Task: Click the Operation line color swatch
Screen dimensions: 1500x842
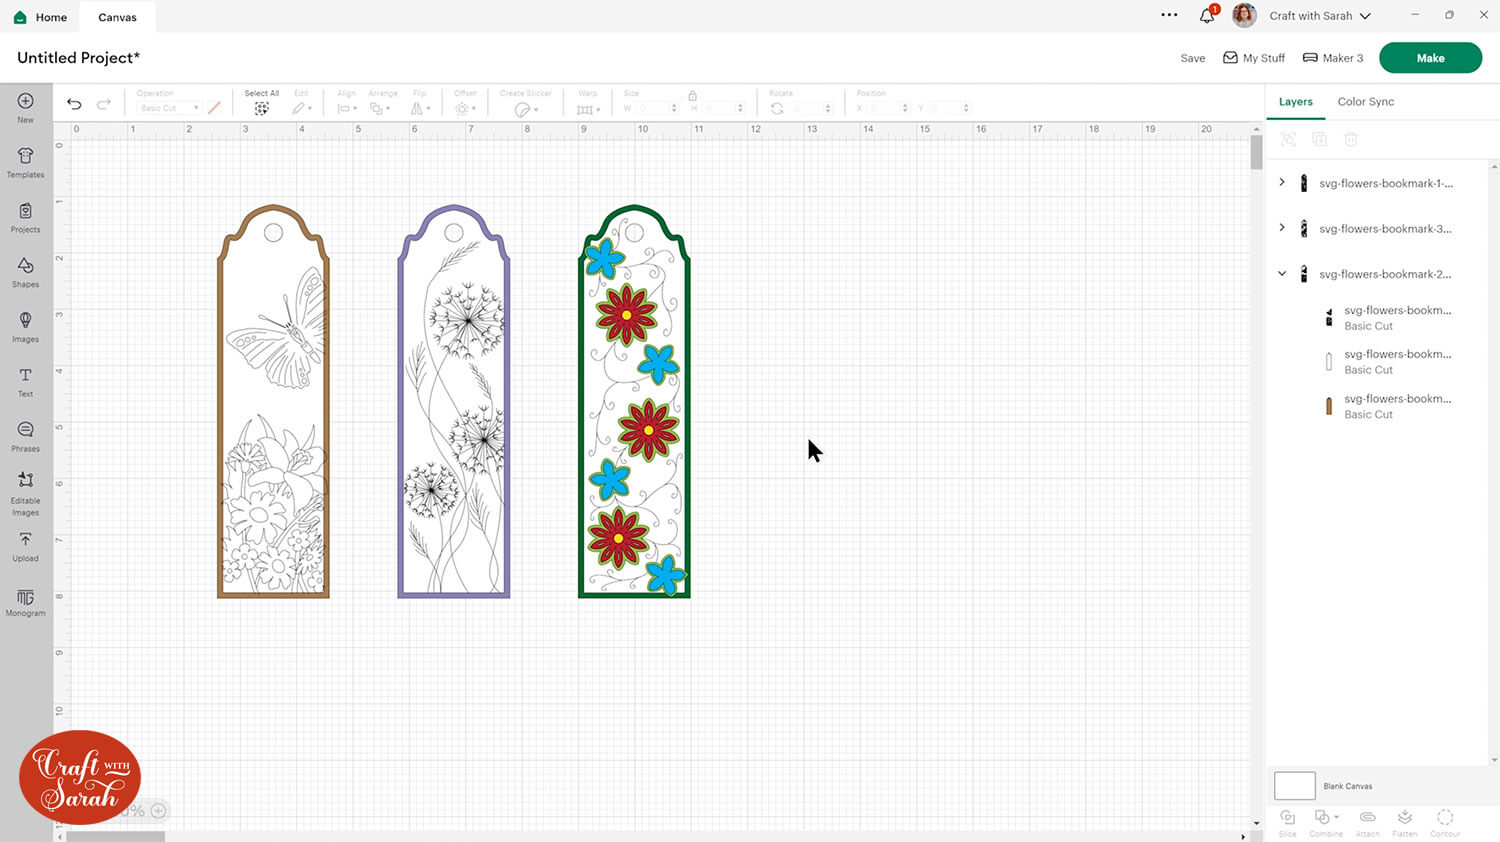Action: 214,108
